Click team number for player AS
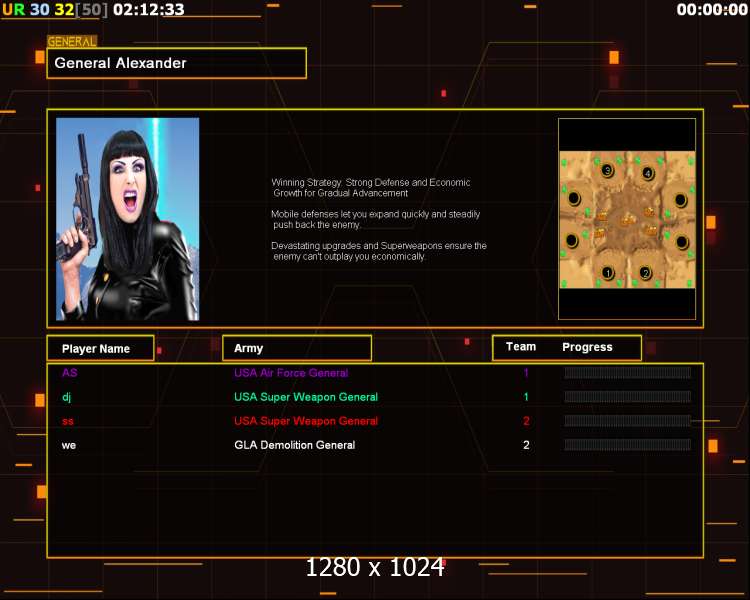Screen dimensions: 750x600 (526, 373)
